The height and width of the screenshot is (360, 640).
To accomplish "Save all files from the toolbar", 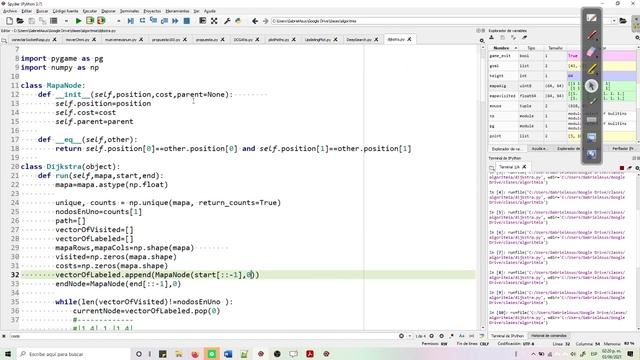I will (x=42, y=21).
